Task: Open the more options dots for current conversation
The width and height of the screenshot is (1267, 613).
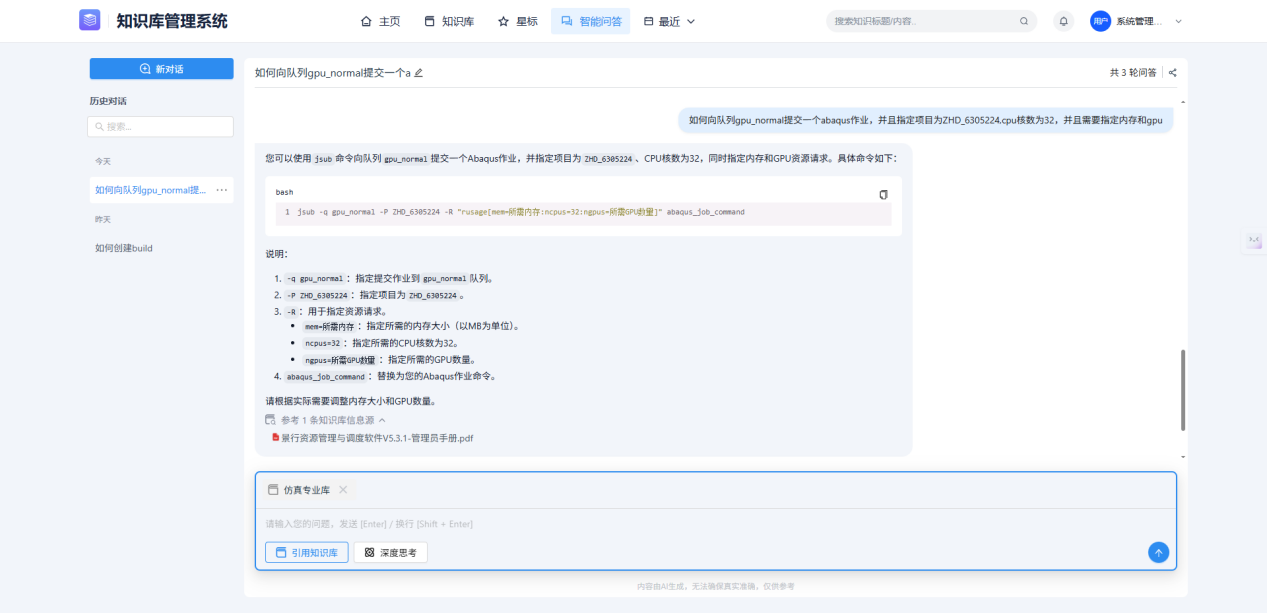Action: coord(221,190)
